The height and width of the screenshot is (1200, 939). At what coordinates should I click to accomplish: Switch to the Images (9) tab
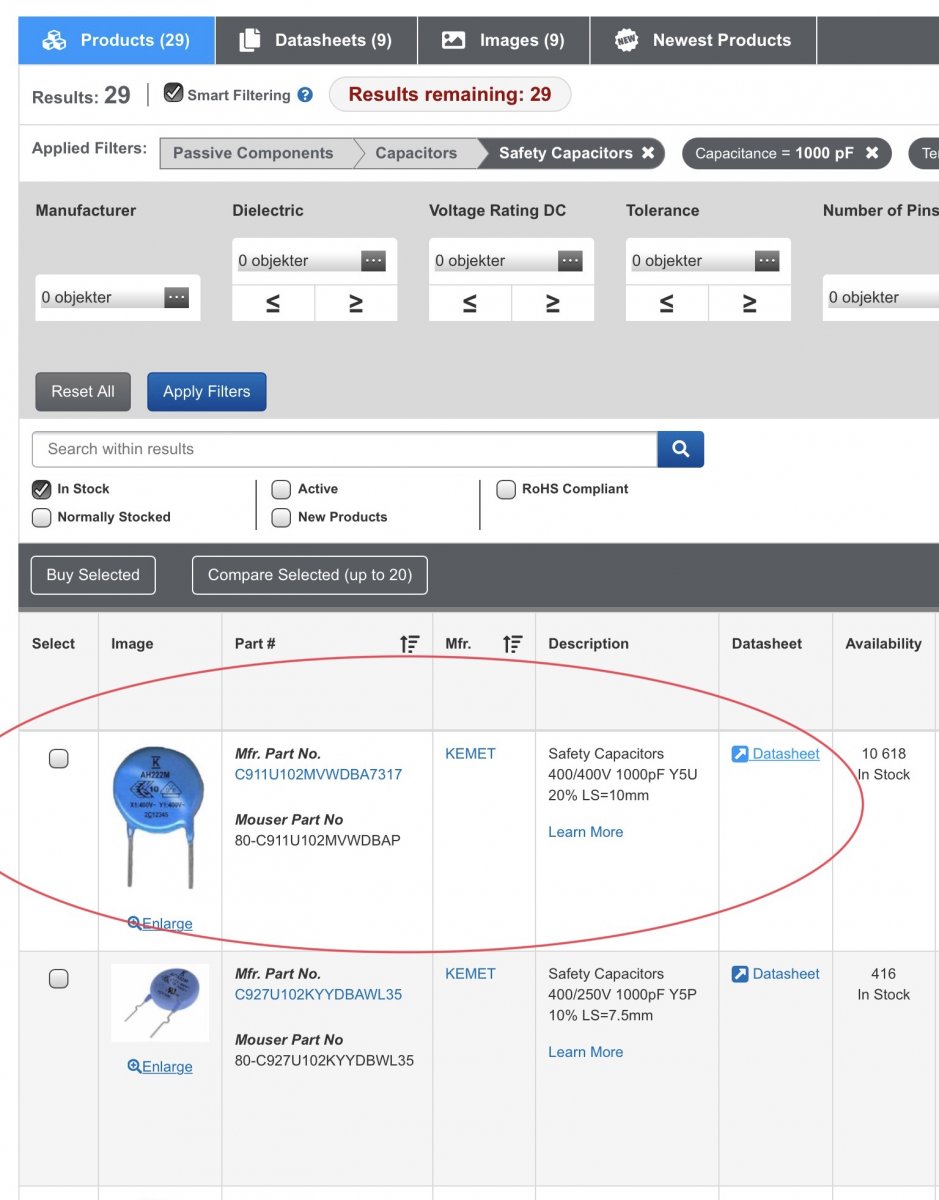(x=503, y=40)
